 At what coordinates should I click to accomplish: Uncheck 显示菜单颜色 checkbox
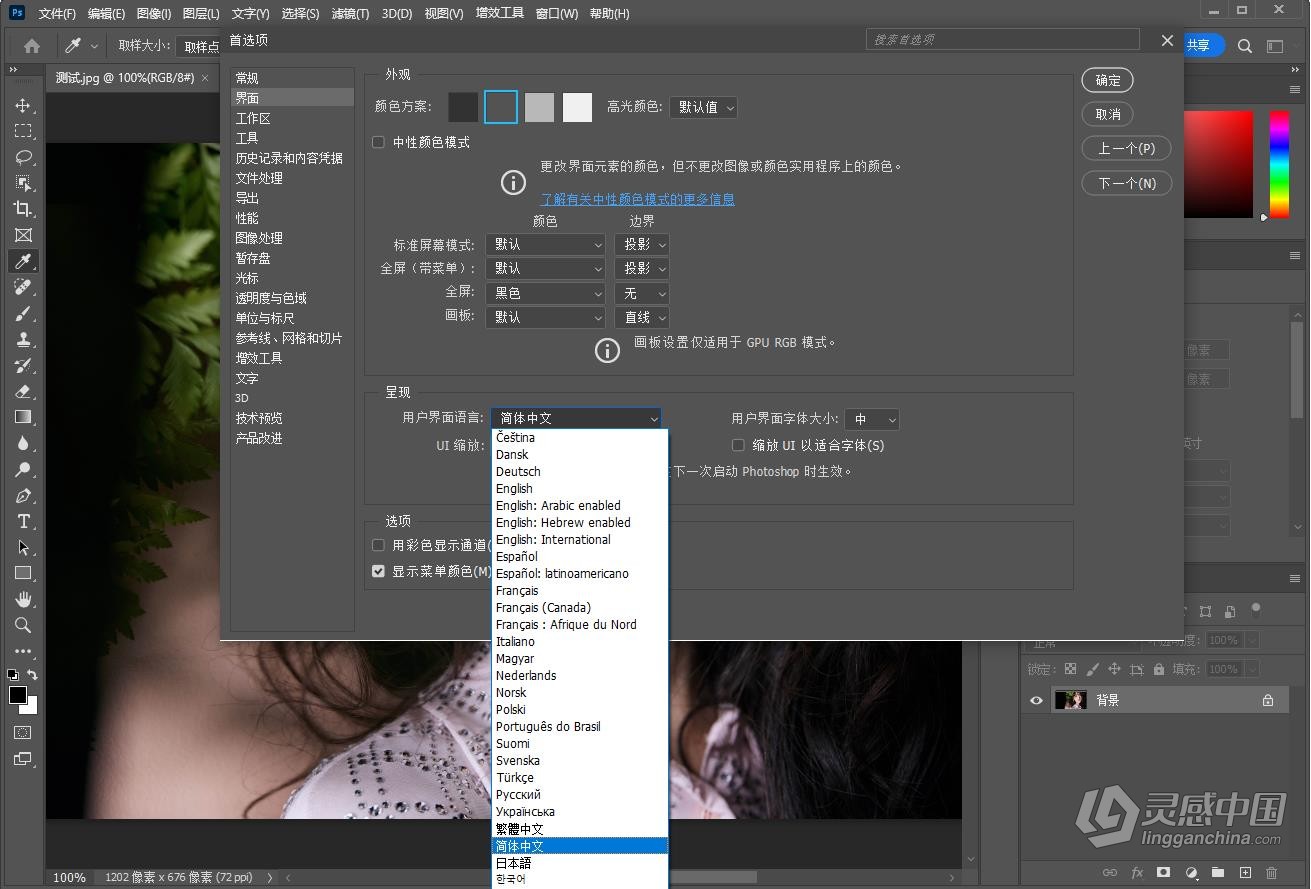point(378,571)
